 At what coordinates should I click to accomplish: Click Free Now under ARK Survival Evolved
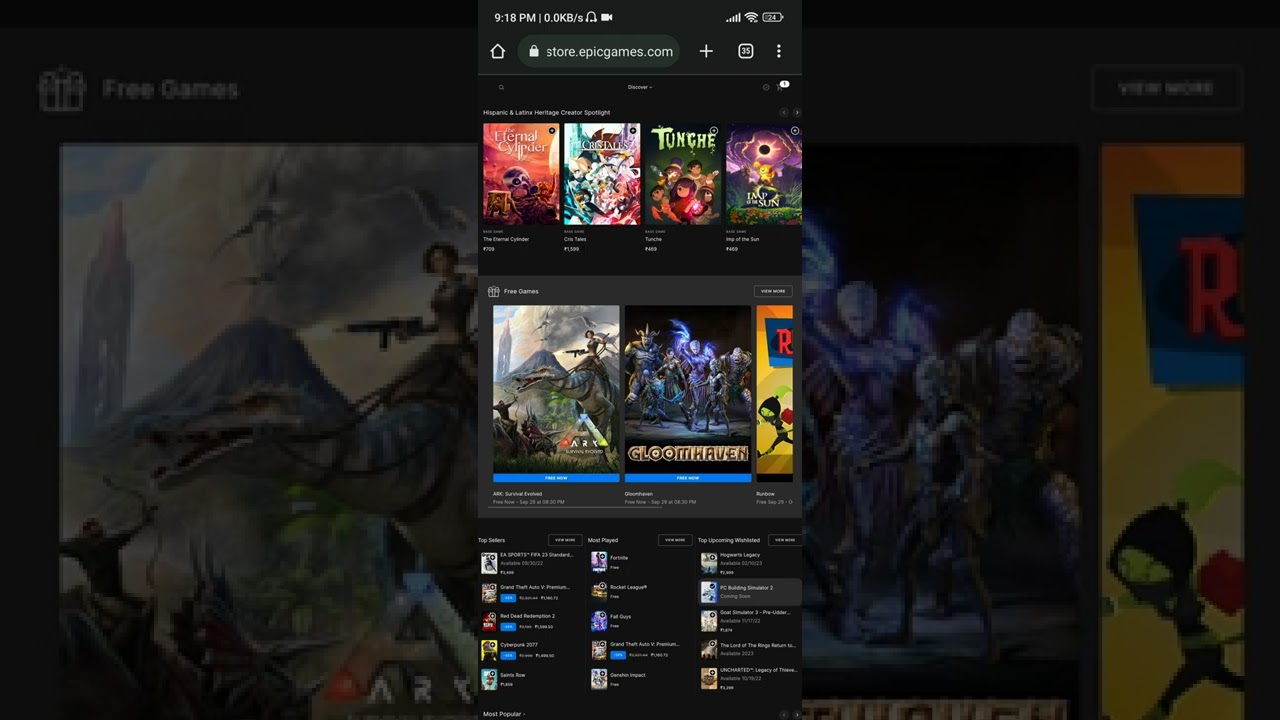(556, 478)
